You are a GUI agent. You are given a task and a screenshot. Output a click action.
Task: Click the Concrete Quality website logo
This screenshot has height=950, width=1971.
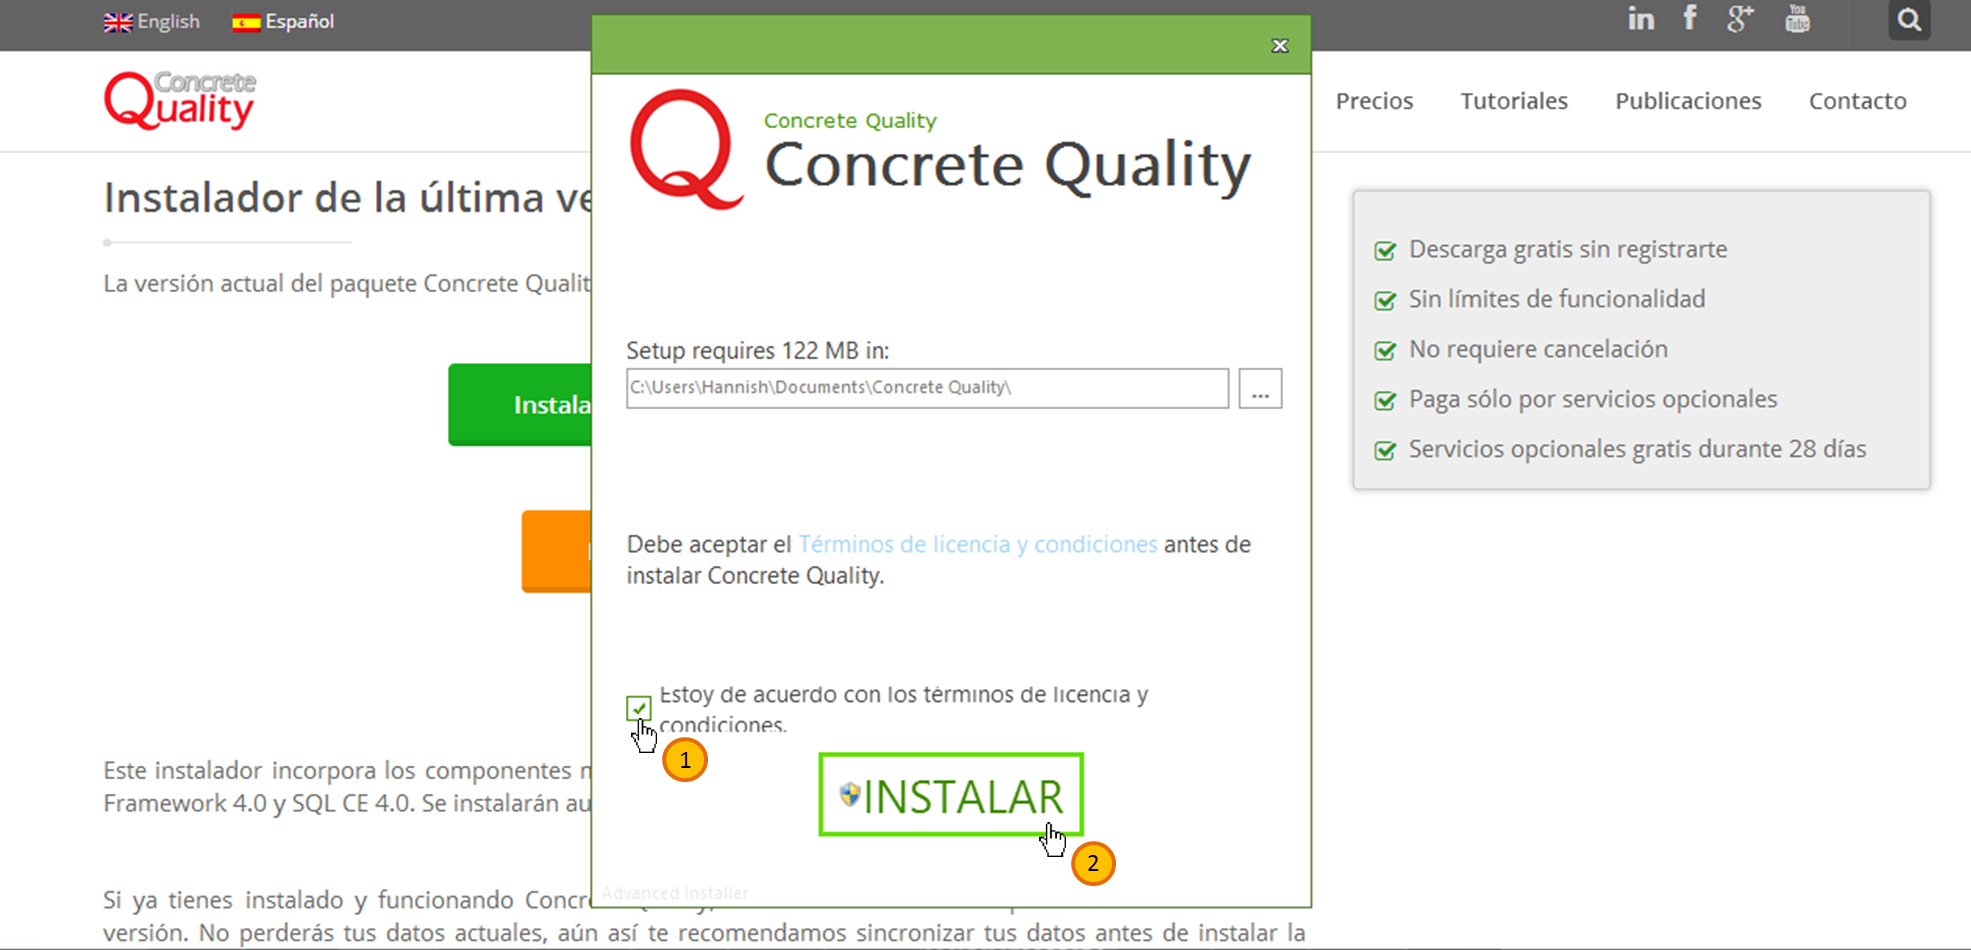click(180, 101)
